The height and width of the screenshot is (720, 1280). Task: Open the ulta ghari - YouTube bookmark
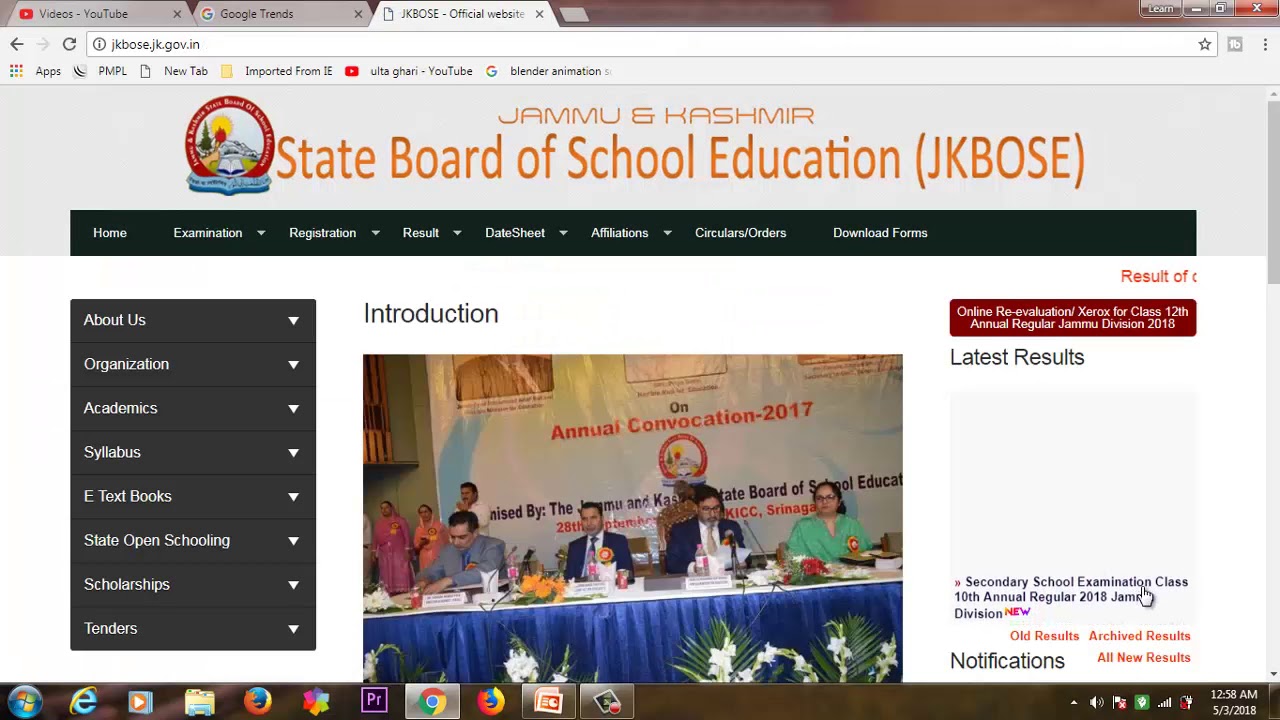(409, 71)
